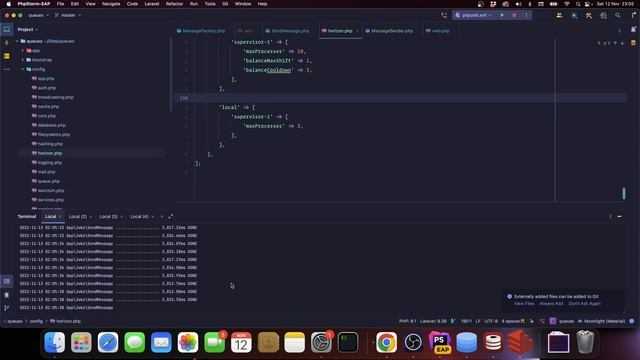This screenshot has width=640, height=360.
Task: Open the Laravel menu
Action: point(151,4)
